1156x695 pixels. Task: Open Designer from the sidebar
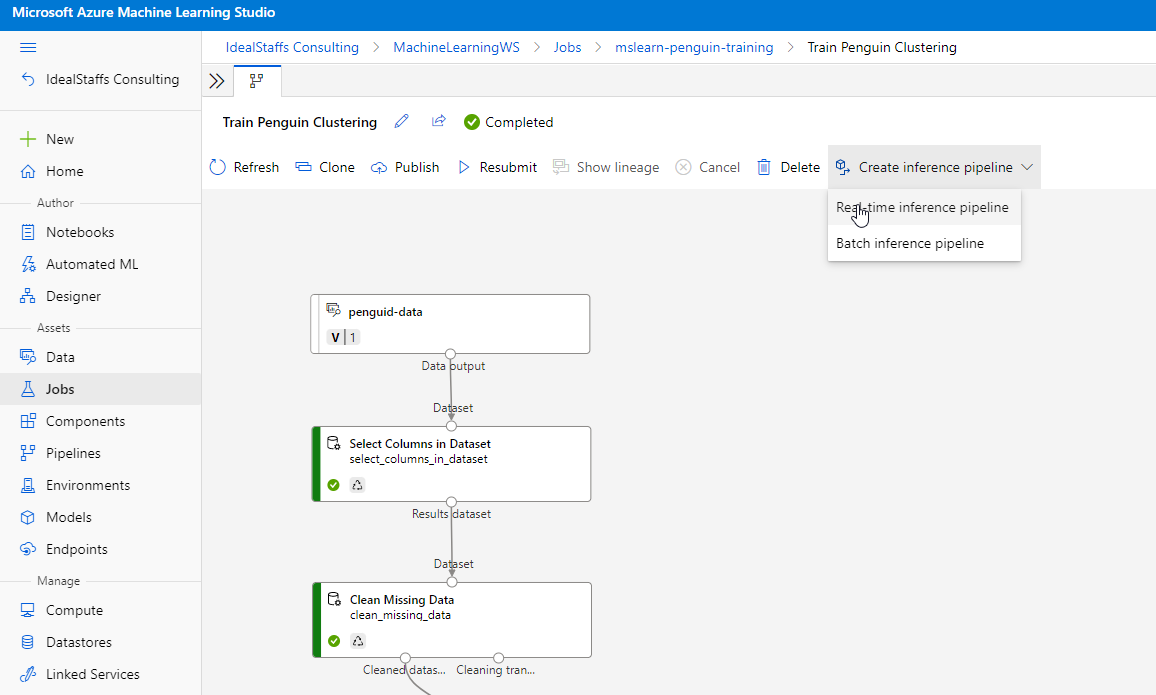73,296
